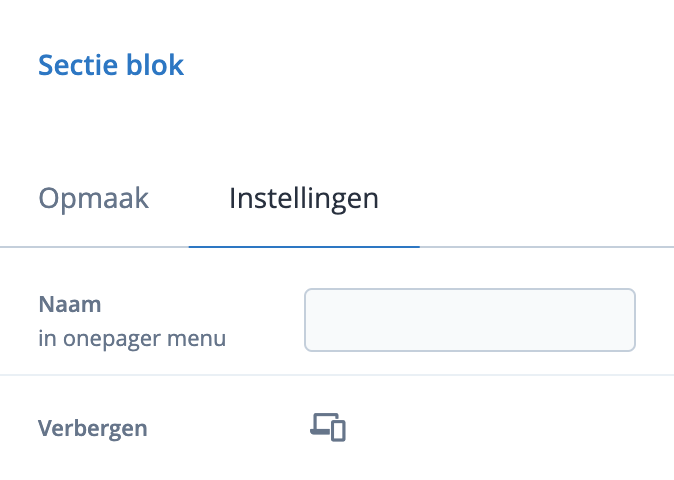Toggle hide-on-device icon for the section
The image size is (674, 480).
coord(327,428)
